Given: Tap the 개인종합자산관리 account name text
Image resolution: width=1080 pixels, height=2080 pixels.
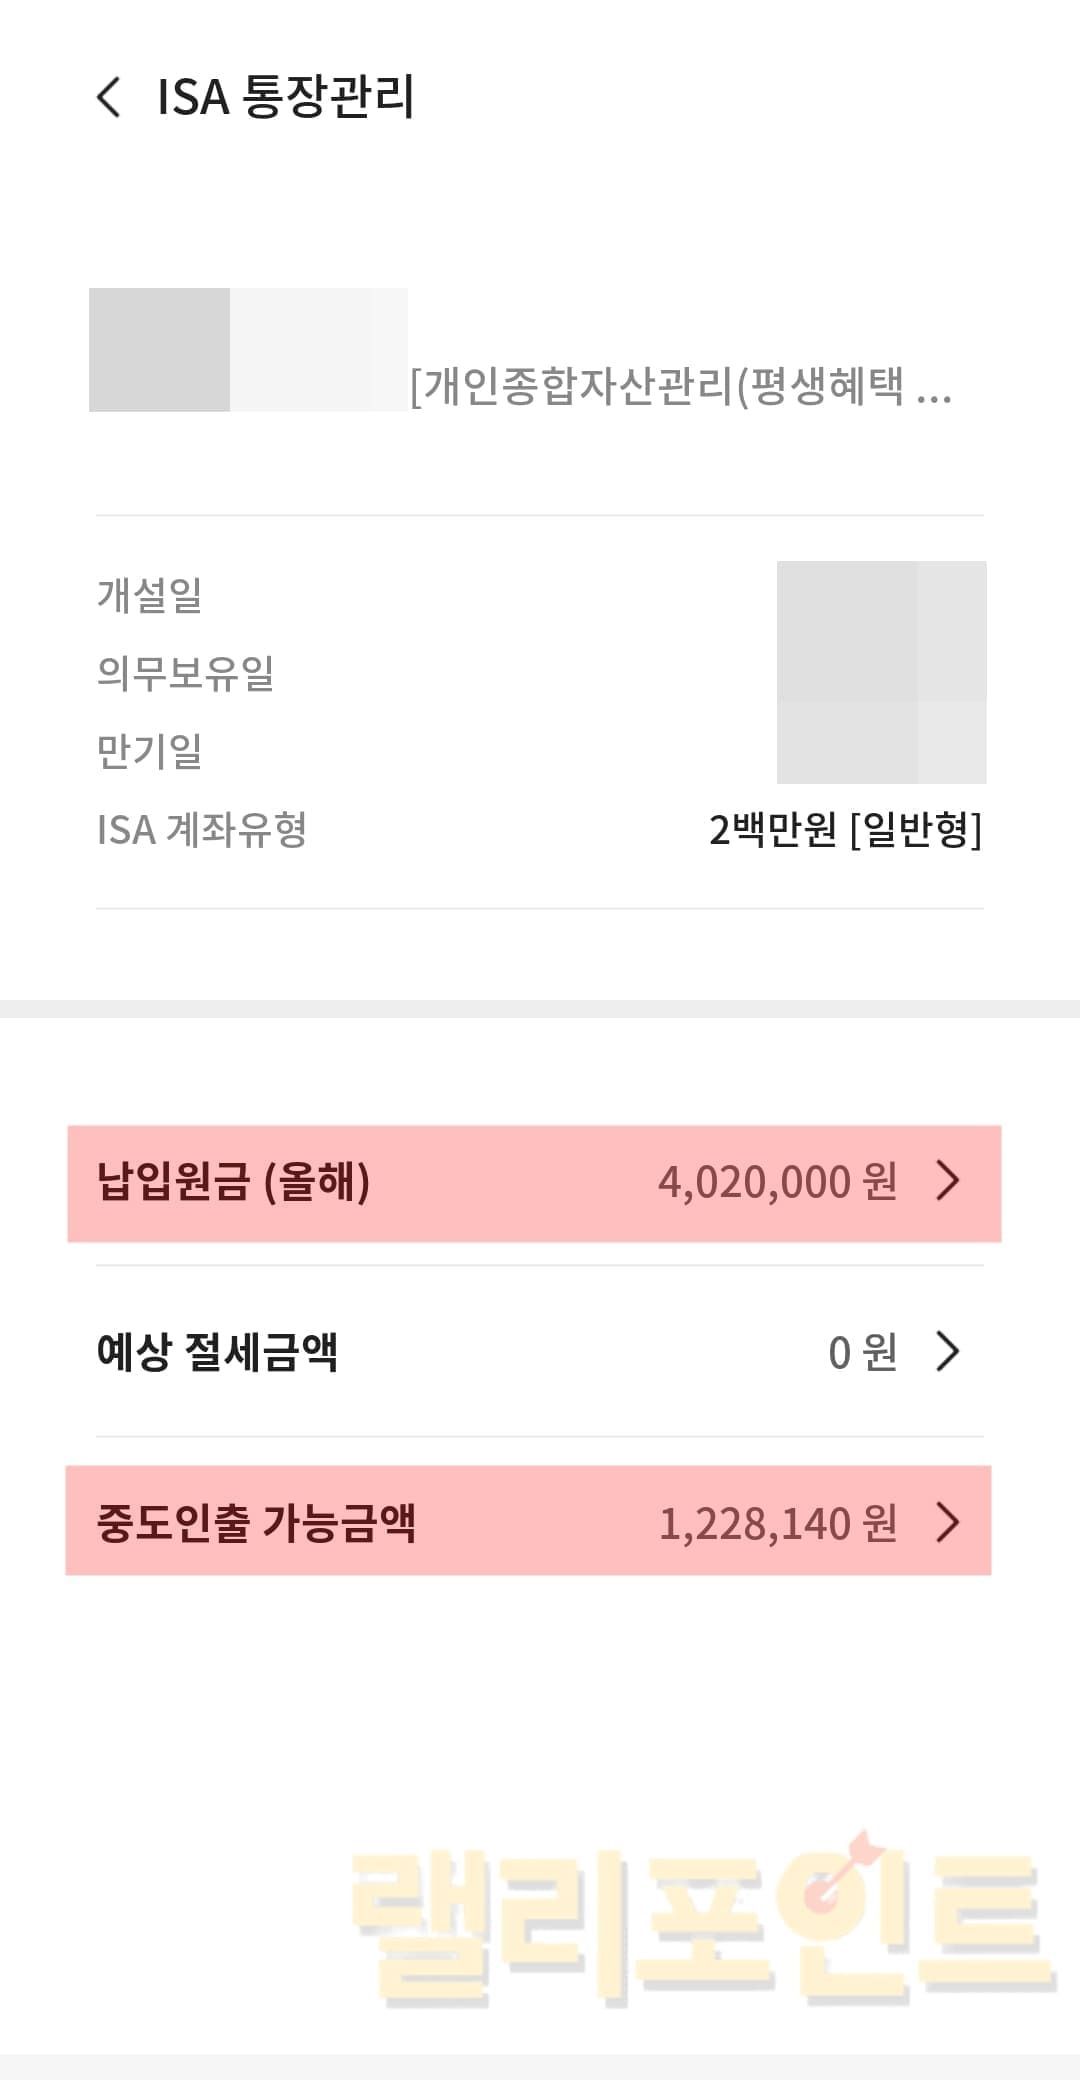Looking at the screenshot, I should (x=680, y=386).
